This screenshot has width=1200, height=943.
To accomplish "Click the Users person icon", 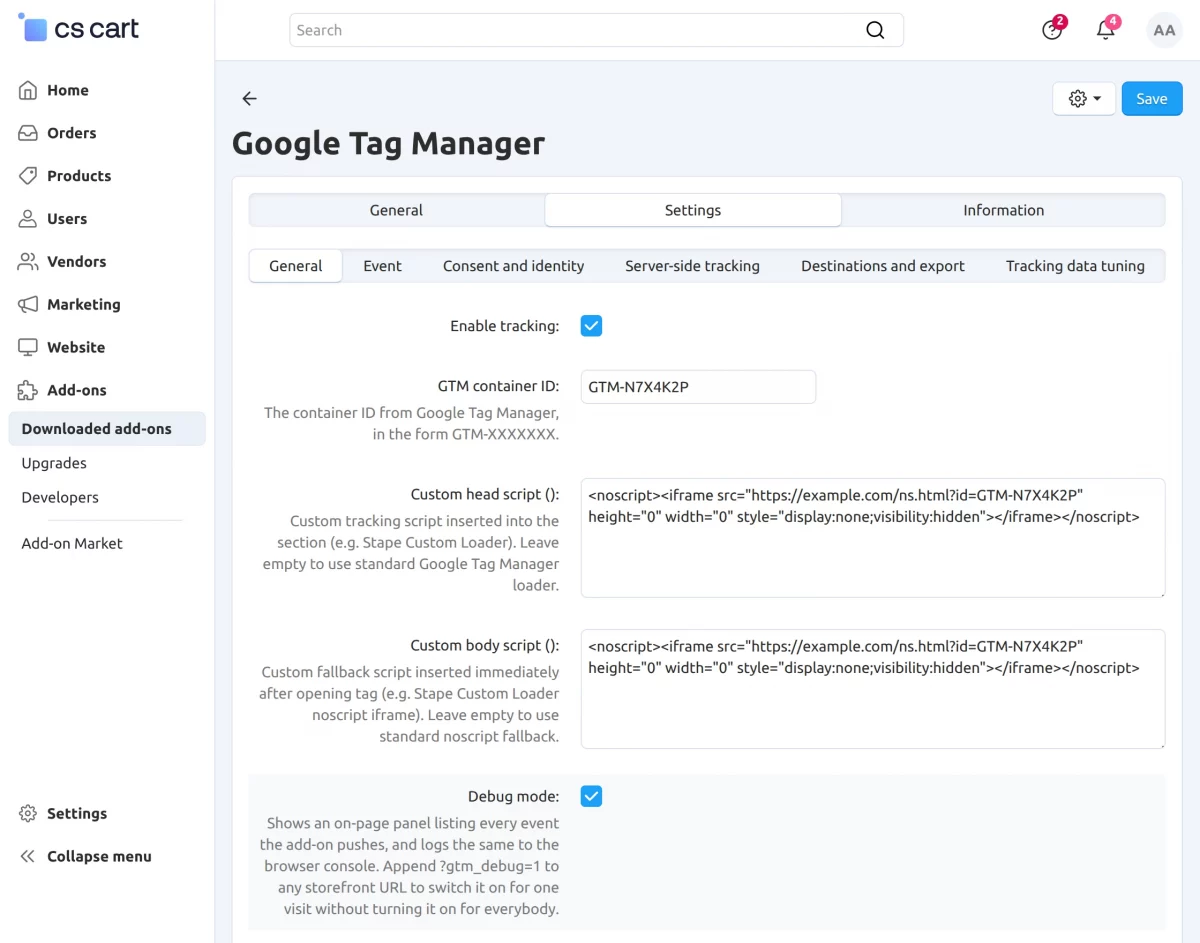I will 28,219.
